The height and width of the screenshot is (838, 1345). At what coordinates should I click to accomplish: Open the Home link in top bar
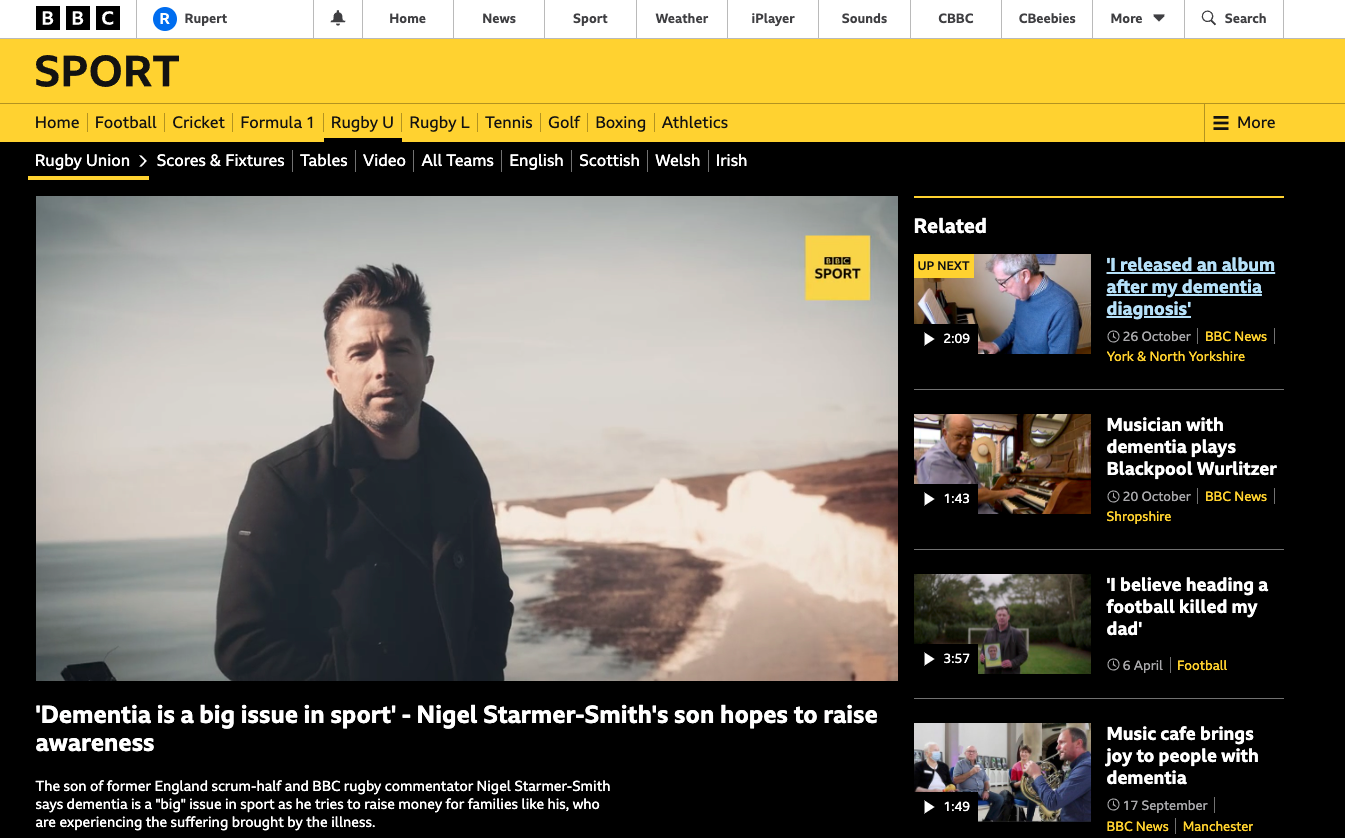407,18
